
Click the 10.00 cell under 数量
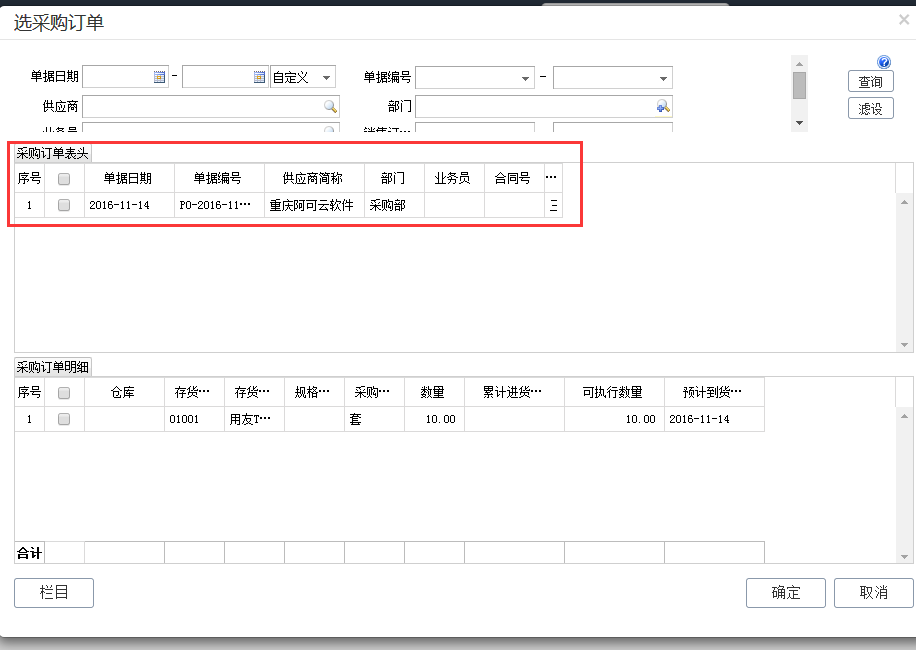click(434, 419)
